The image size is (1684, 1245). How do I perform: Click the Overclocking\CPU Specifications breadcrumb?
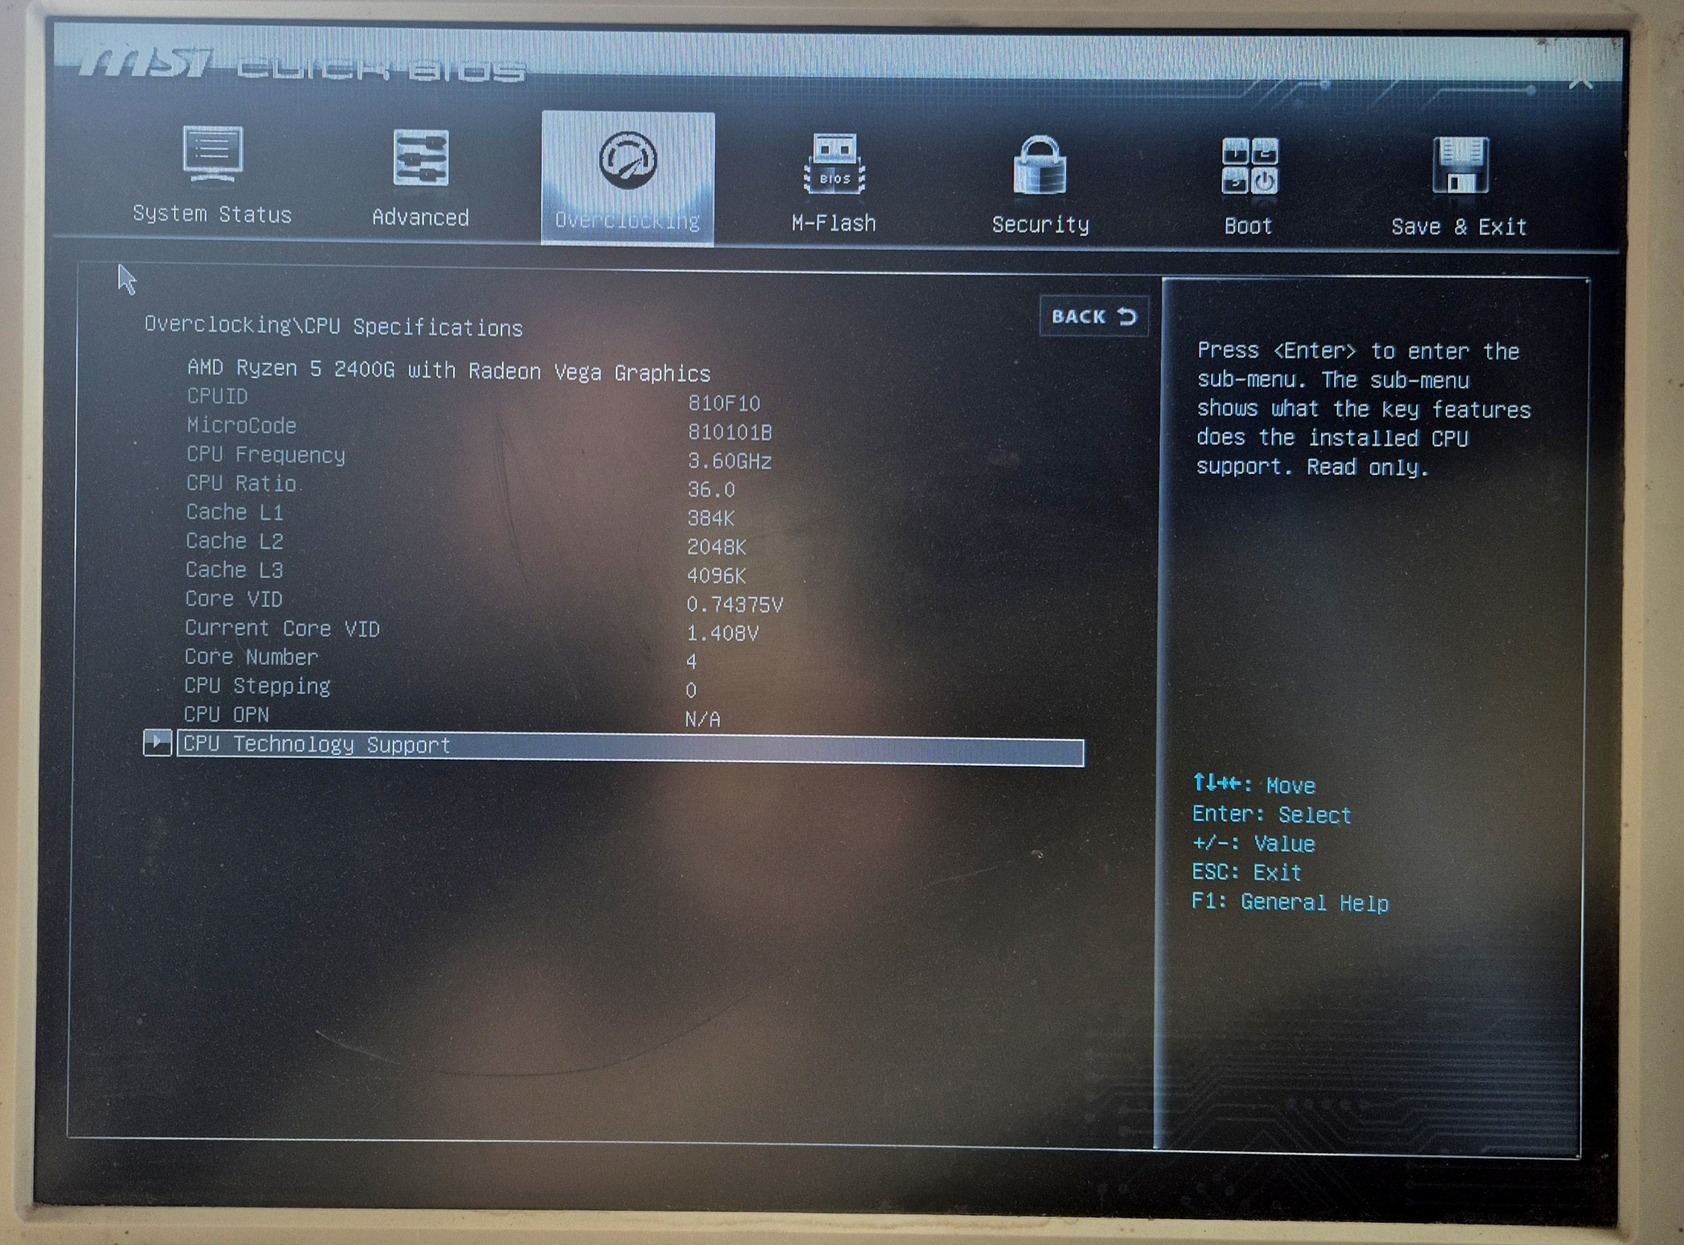[333, 326]
